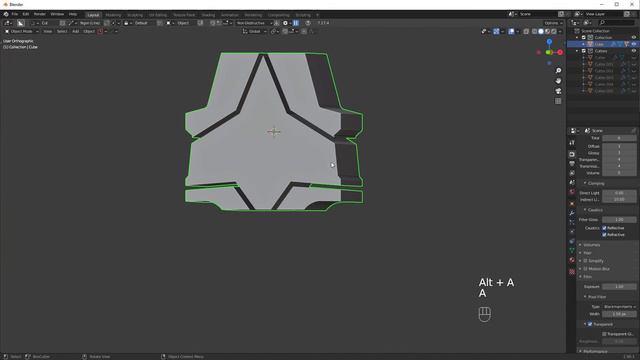Switch to the Sculpting workspace tab
Image resolution: width=640 pixels, height=360 pixels.
point(135,15)
